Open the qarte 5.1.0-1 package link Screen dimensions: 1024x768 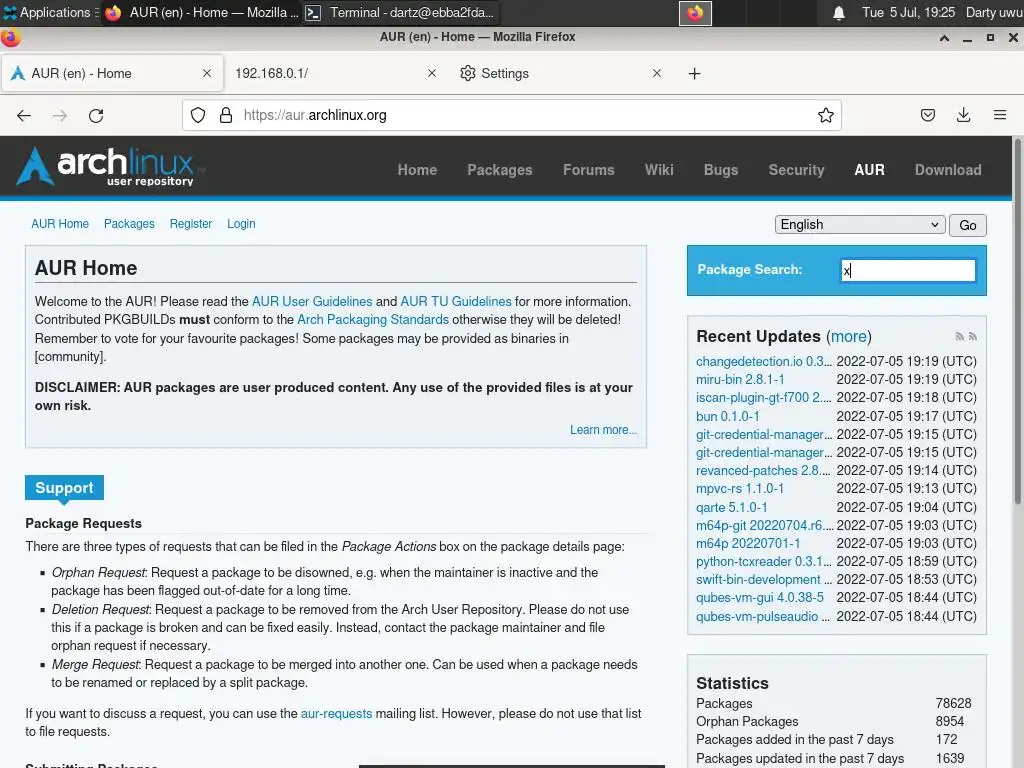click(x=731, y=507)
